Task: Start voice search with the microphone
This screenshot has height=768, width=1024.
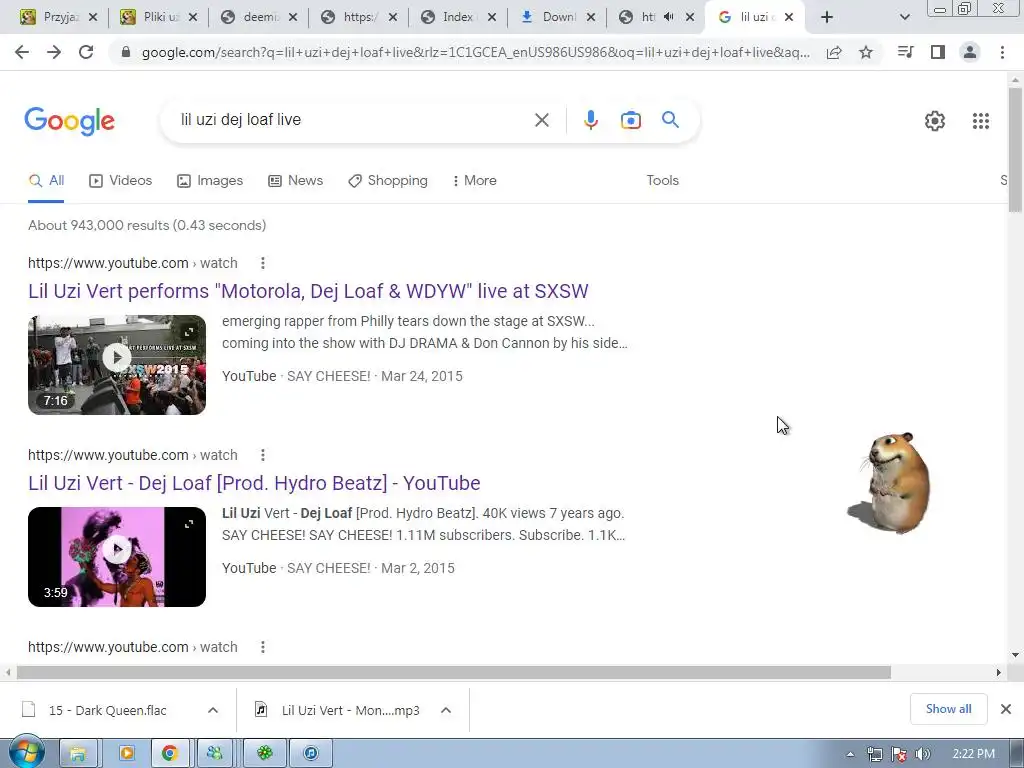Action: point(590,120)
